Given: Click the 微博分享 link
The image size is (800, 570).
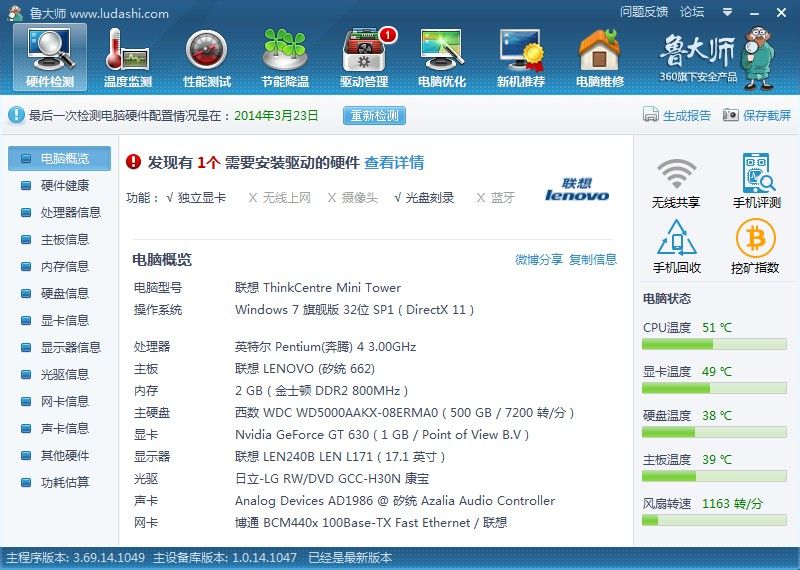Looking at the screenshot, I should pyautogui.click(x=538, y=259).
